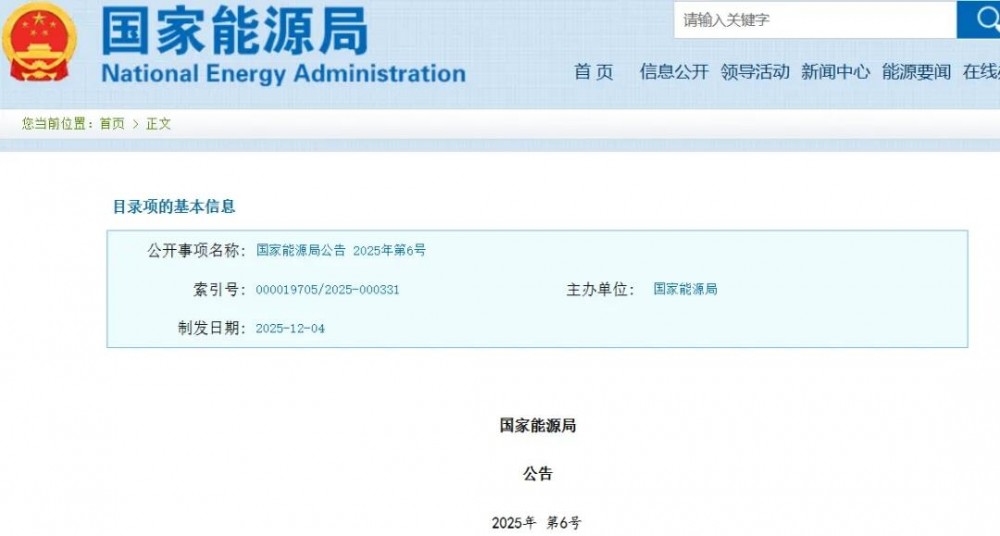This screenshot has width=1000, height=536.
Task: Open the 首页 navigation menu item
Action: click(x=593, y=72)
